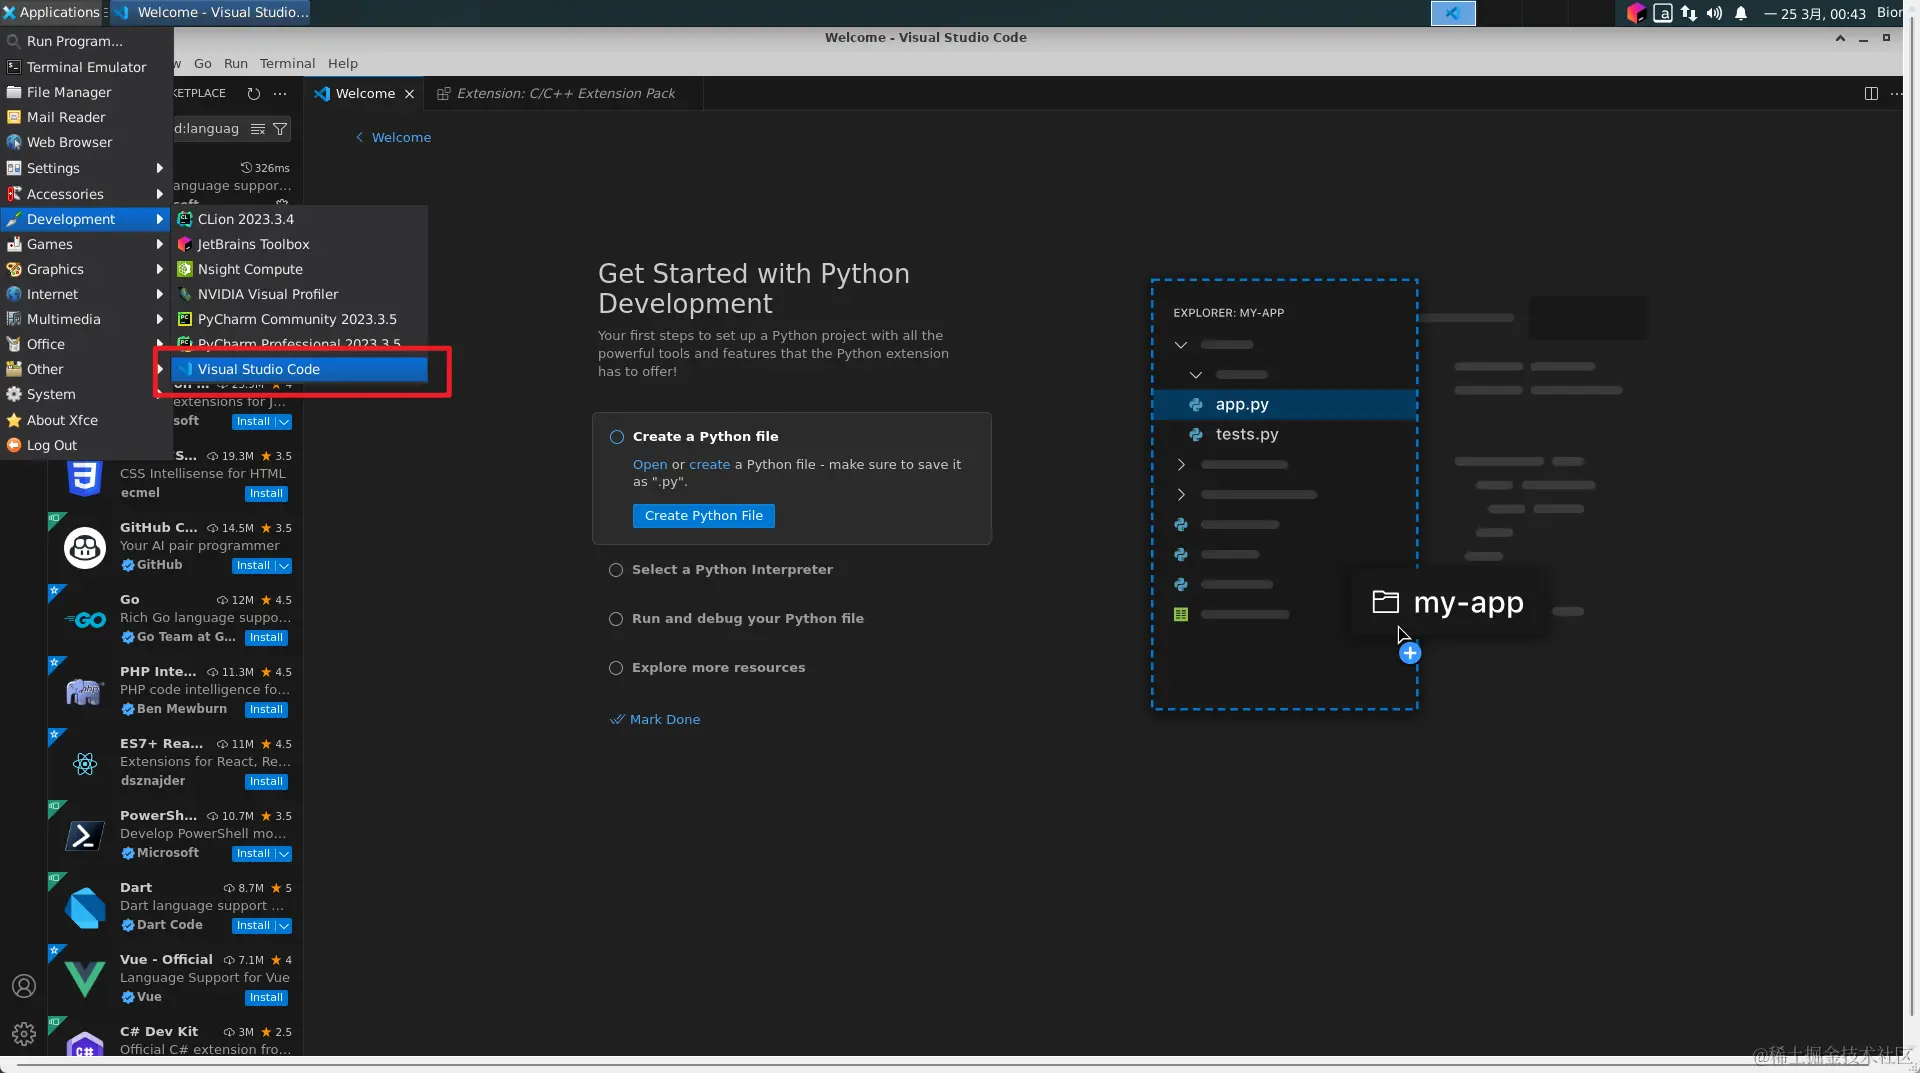Expand the Multimedia submenu
The image size is (1920, 1073).
pyautogui.click(x=87, y=319)
